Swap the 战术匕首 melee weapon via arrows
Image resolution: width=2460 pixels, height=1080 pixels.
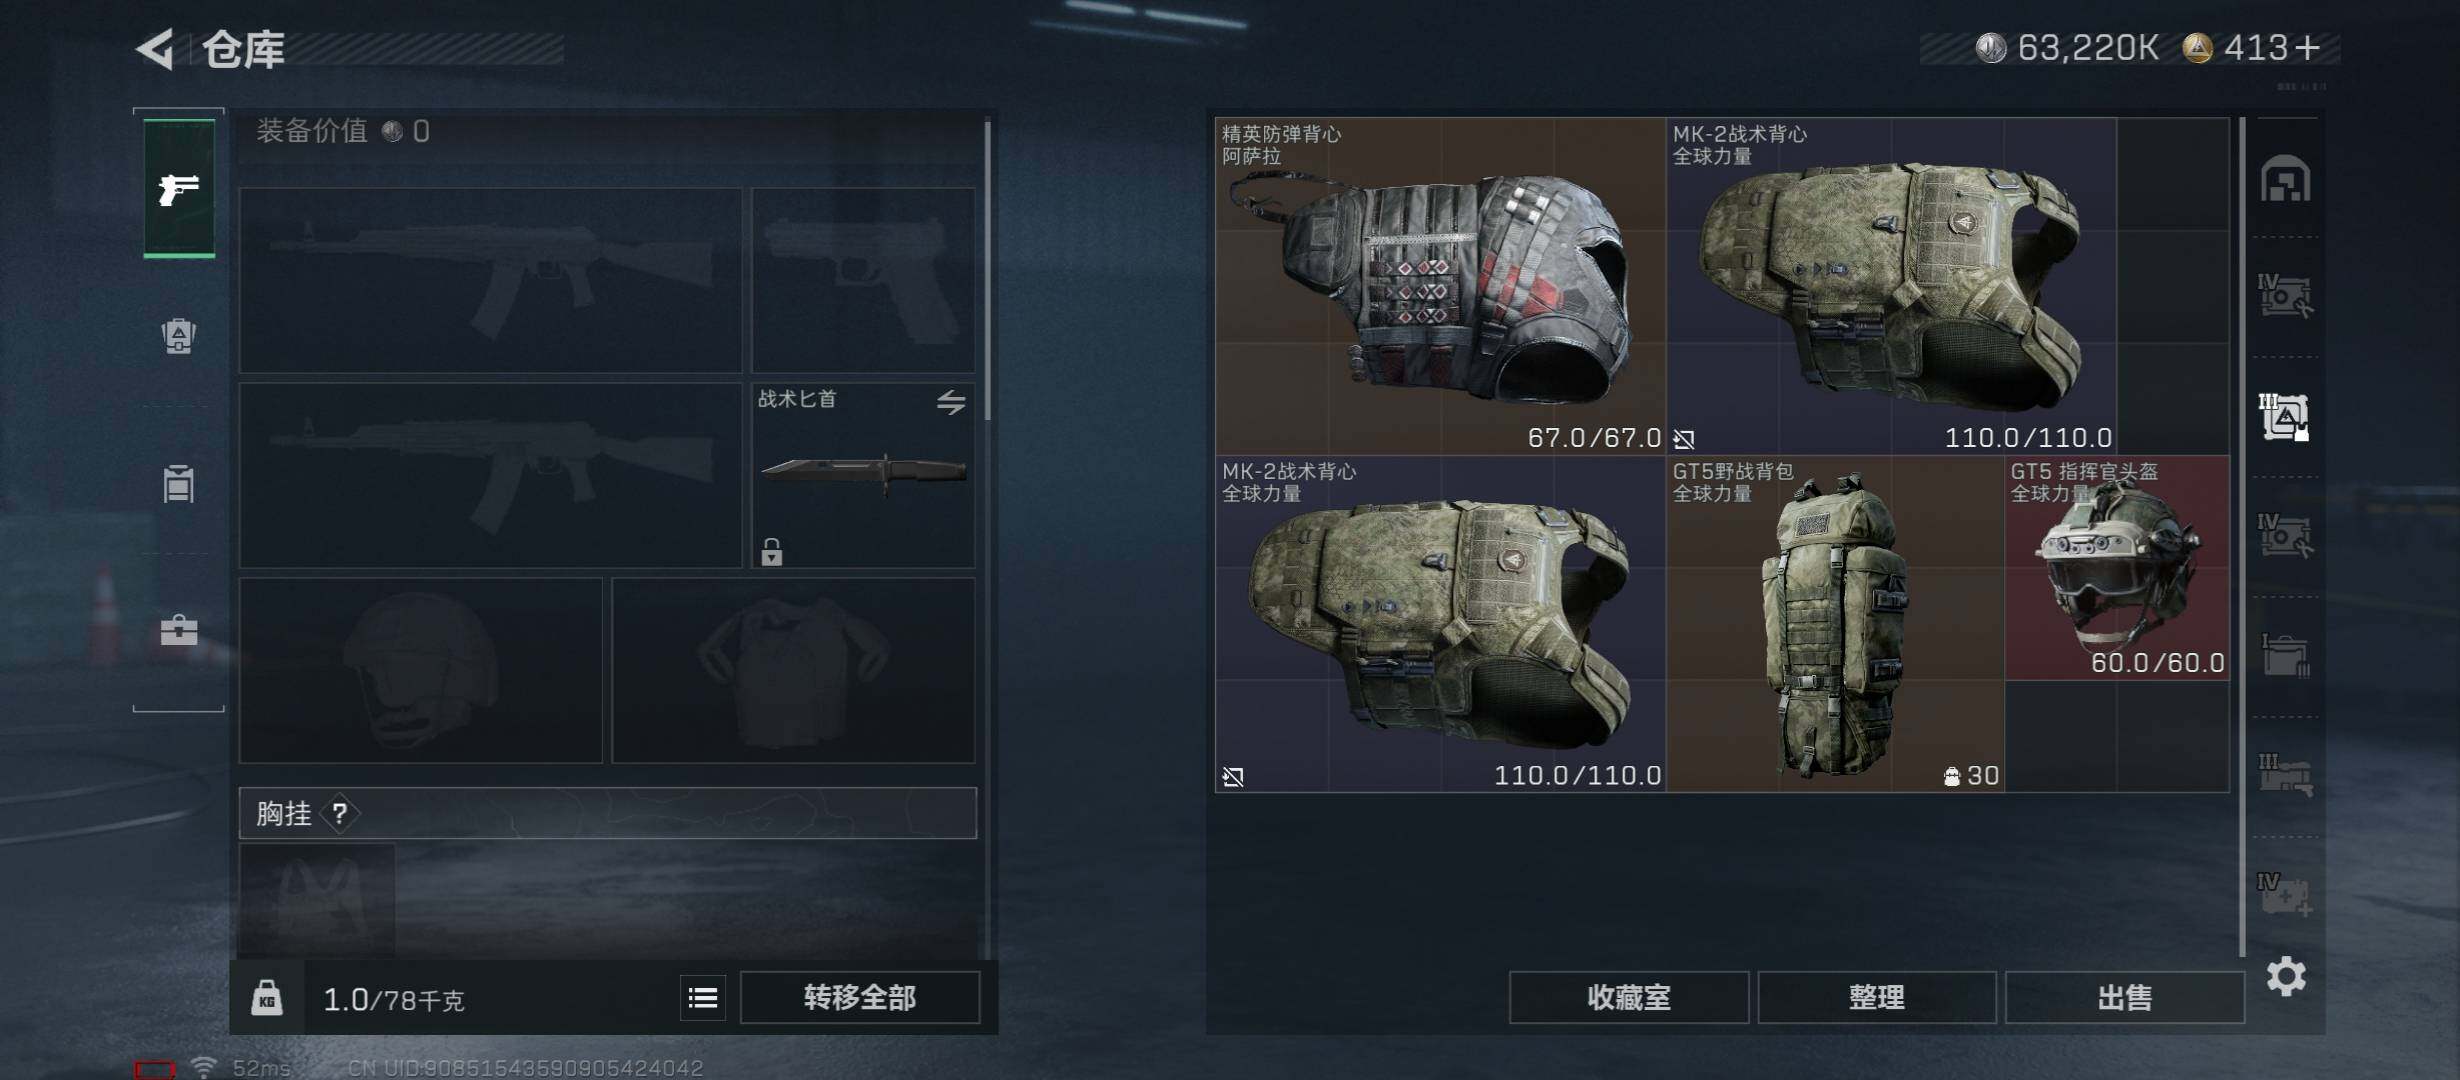tap(951, 402)
